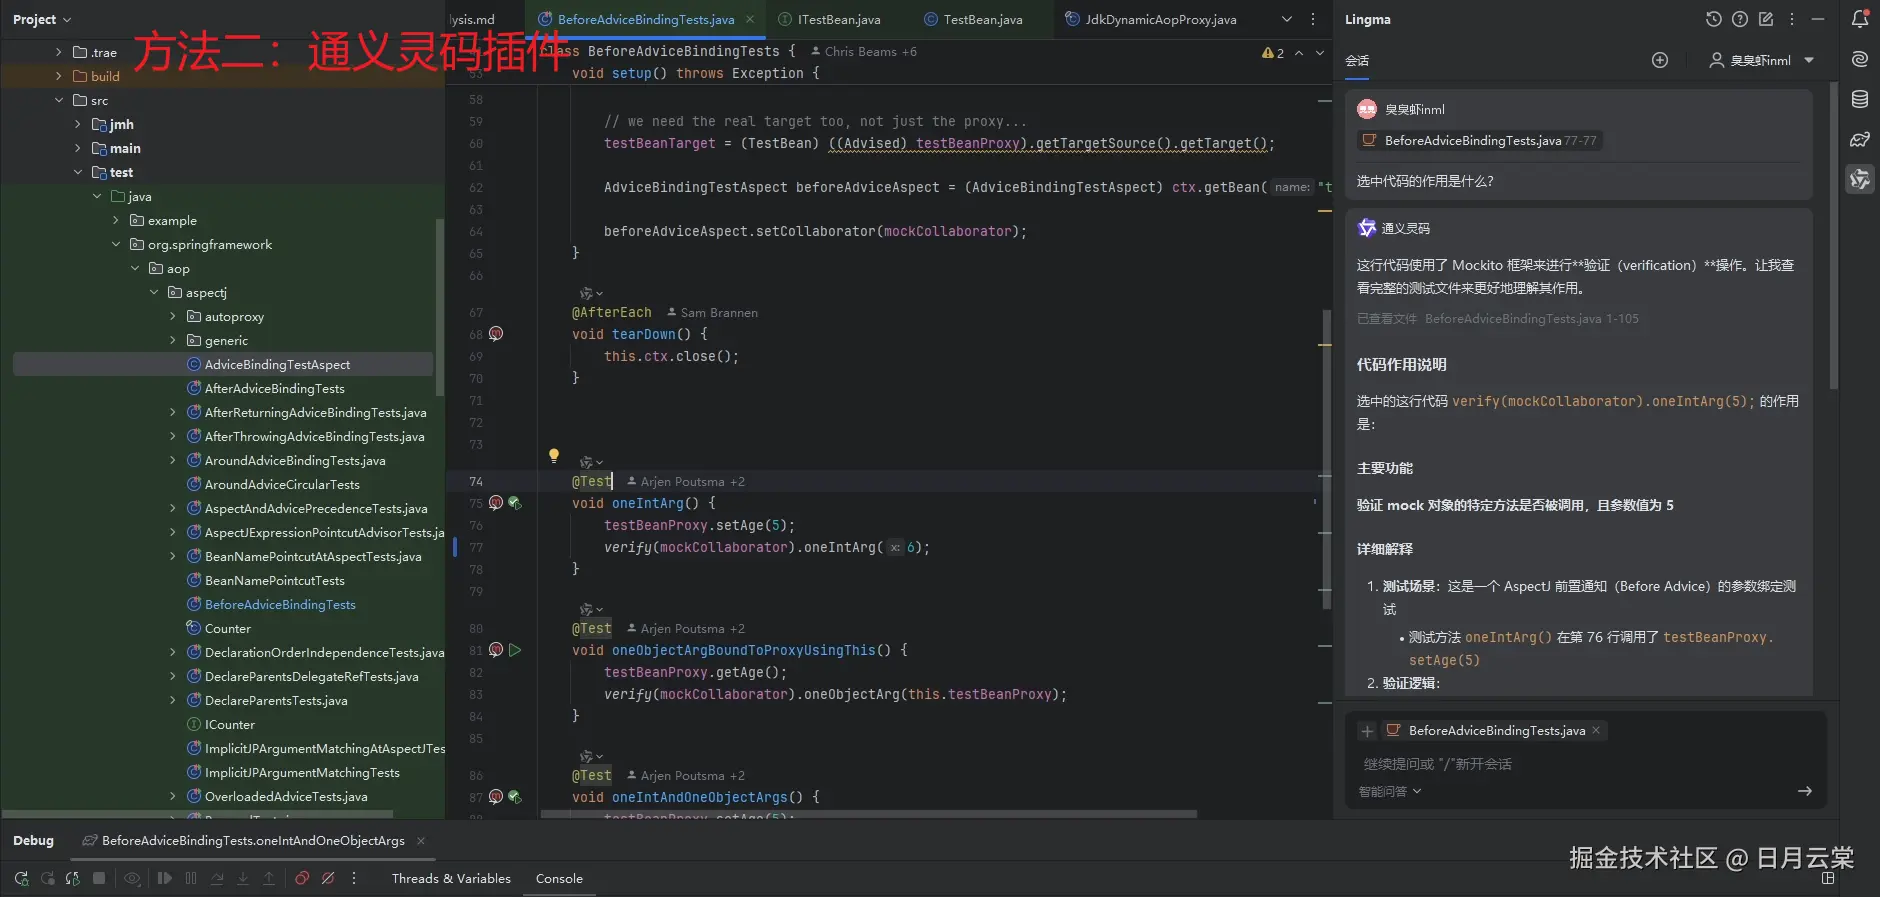Start a new Lingma conversation with plus icon
The image size is (1880, 897).
click(x=1659, y=60)
